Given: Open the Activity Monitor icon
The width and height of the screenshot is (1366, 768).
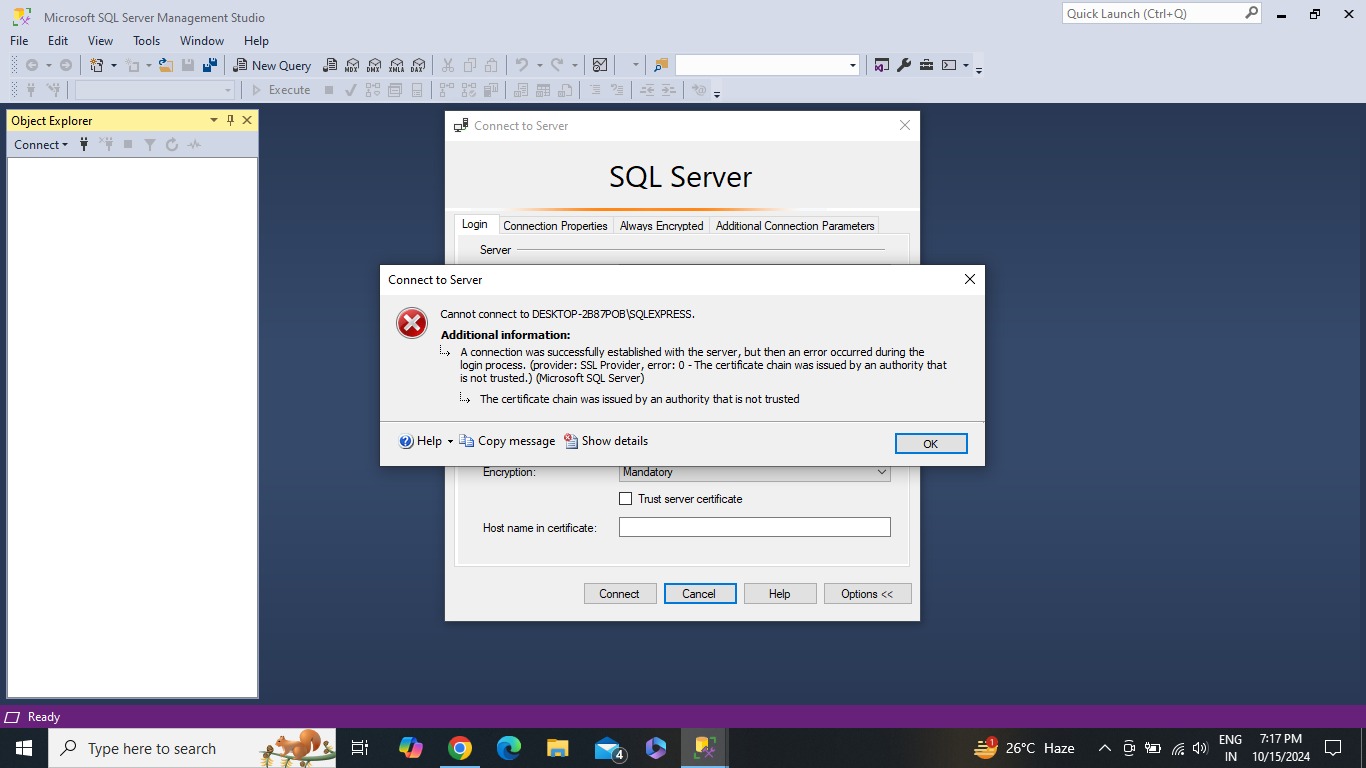Looking at the screenshot, I should click(x=600, y=65).
